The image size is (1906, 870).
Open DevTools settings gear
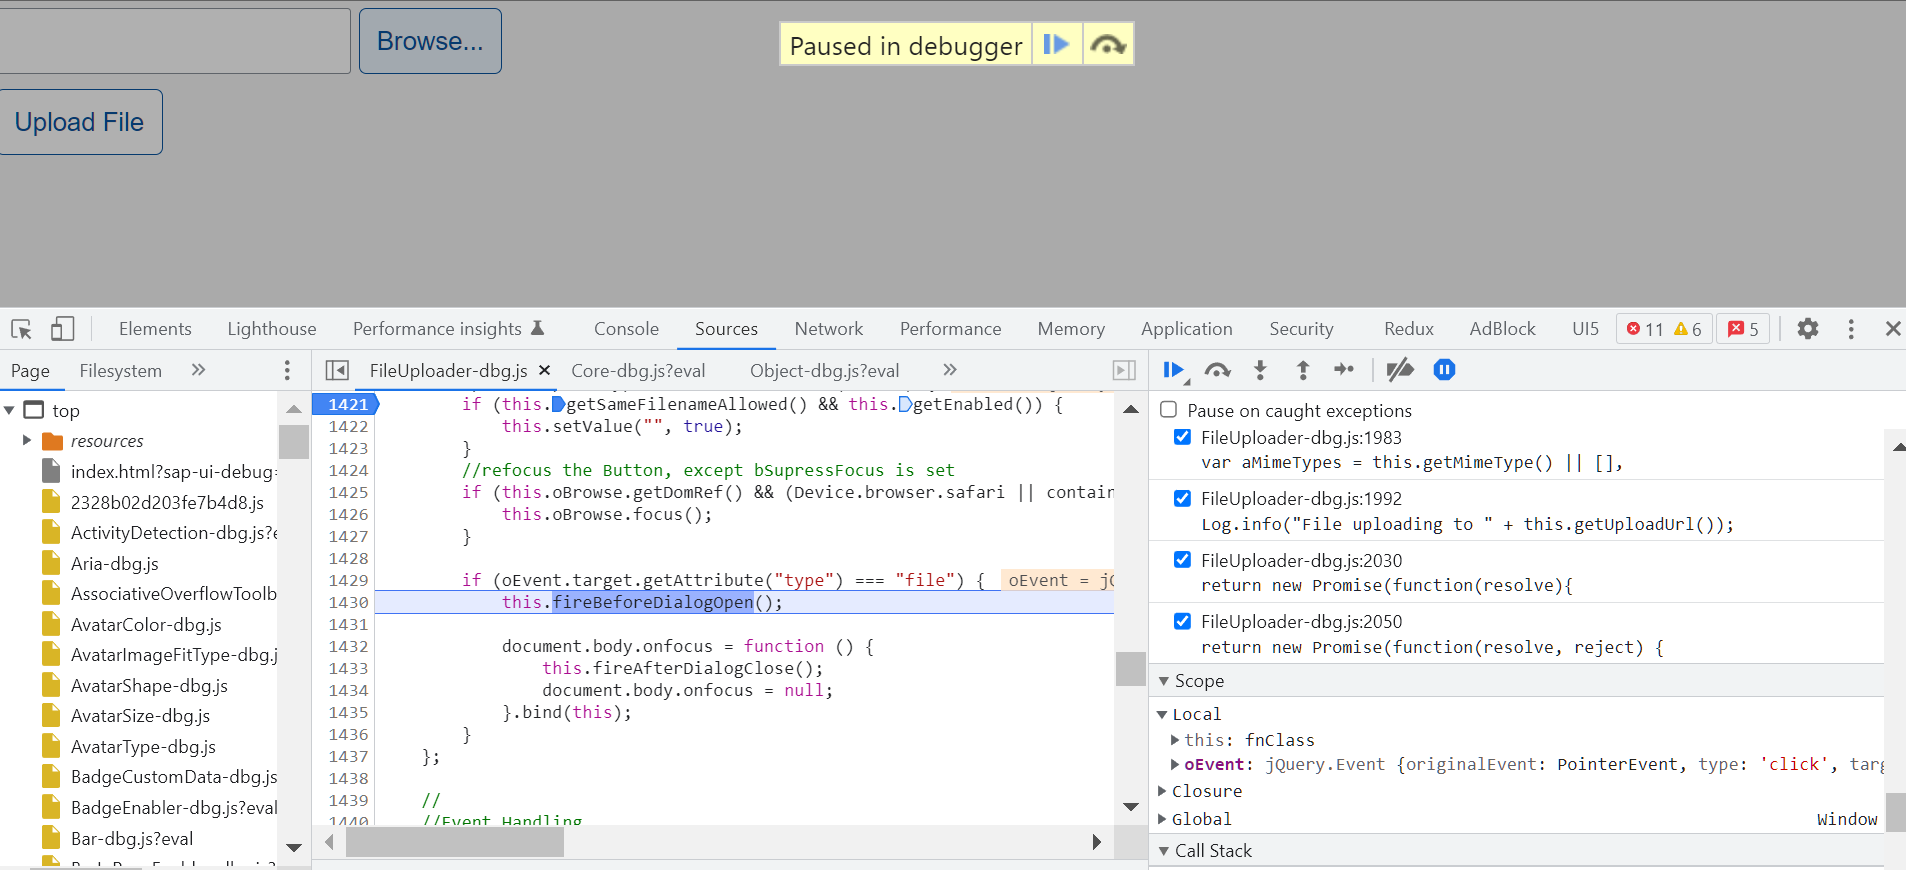(x=1807, y=329)
